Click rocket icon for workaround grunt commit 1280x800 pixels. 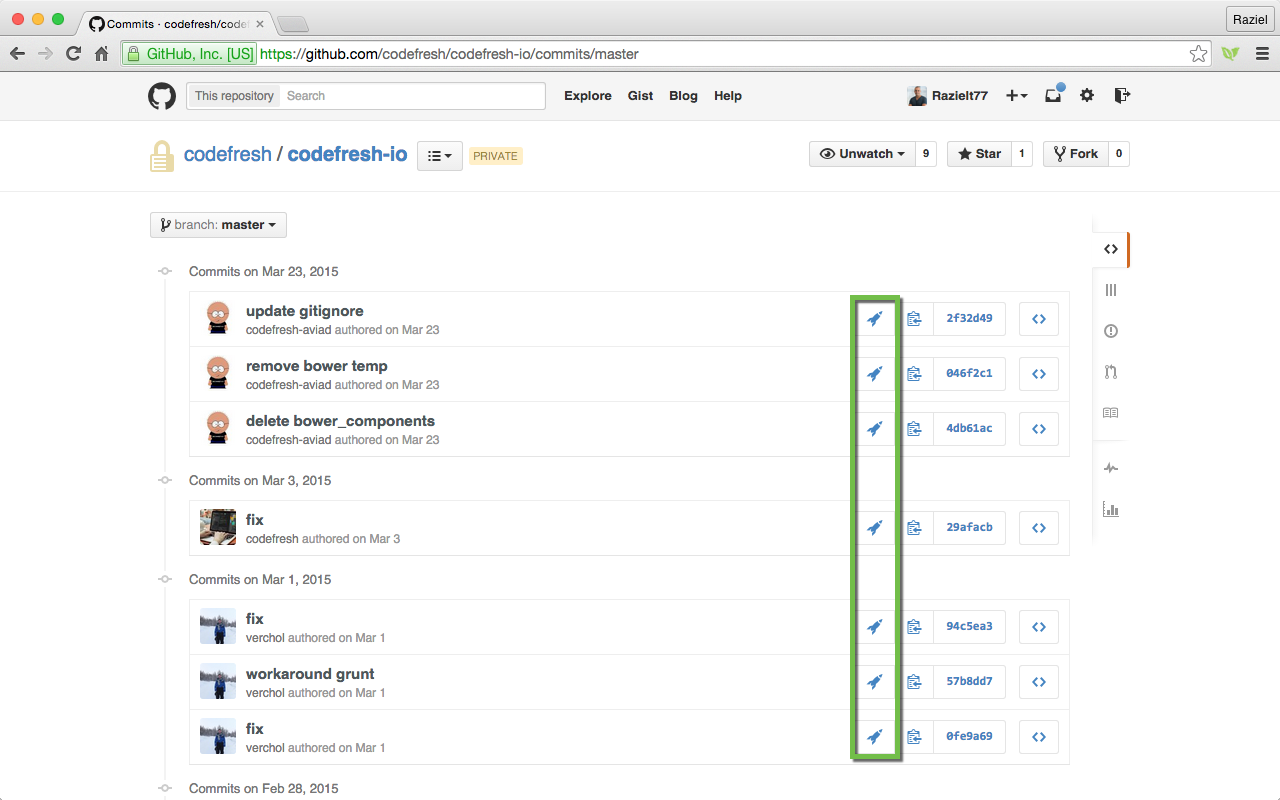pyautogui.click(x=875, y=682)
